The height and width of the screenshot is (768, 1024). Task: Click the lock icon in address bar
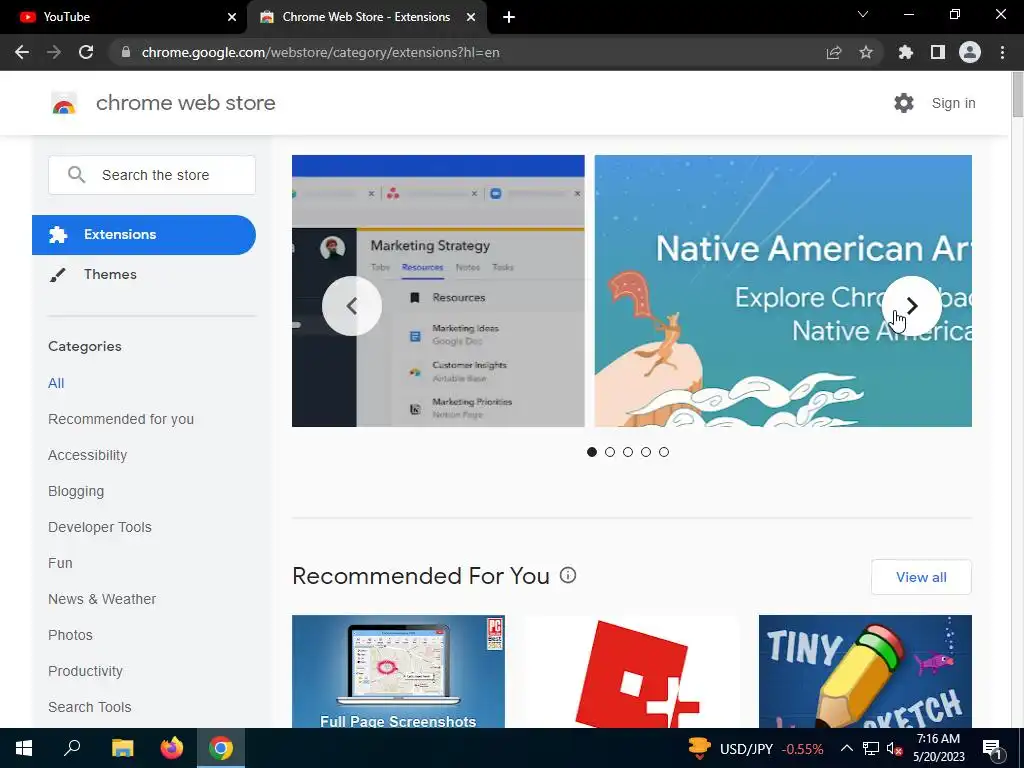click(x=126, y=52)
